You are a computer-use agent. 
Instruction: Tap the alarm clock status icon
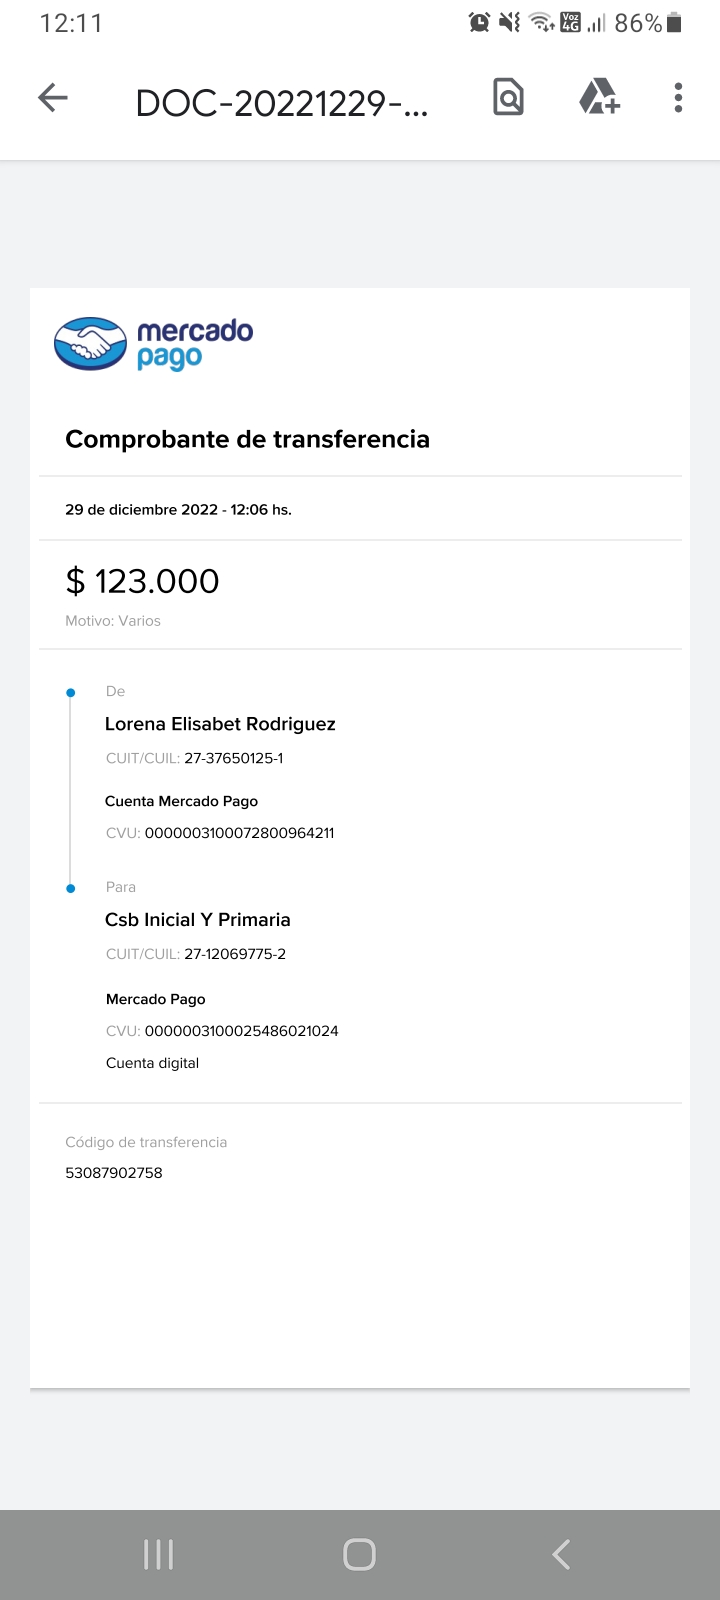pos(480,22)
